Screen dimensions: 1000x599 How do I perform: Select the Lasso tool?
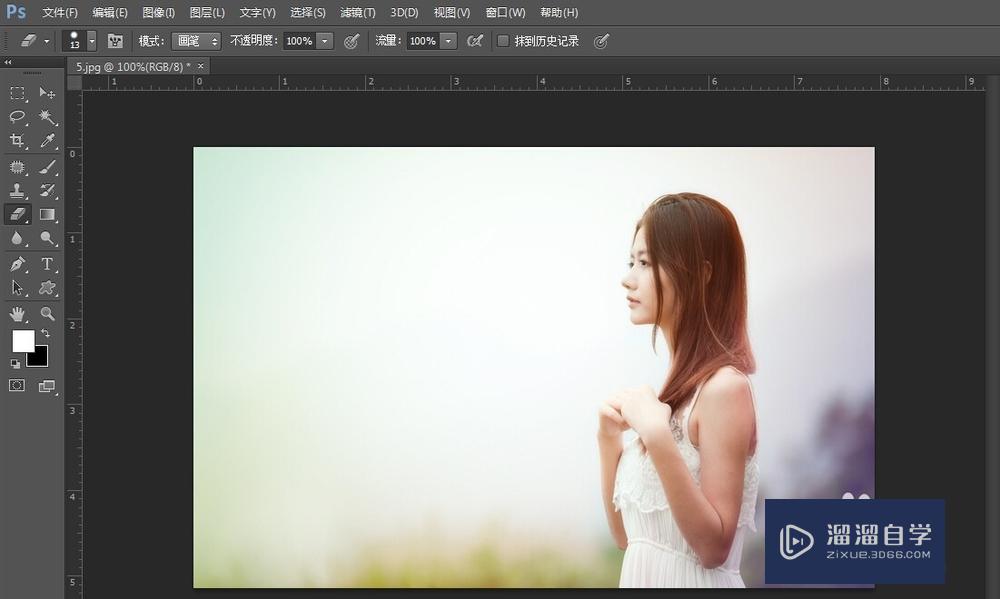point(17,117)
